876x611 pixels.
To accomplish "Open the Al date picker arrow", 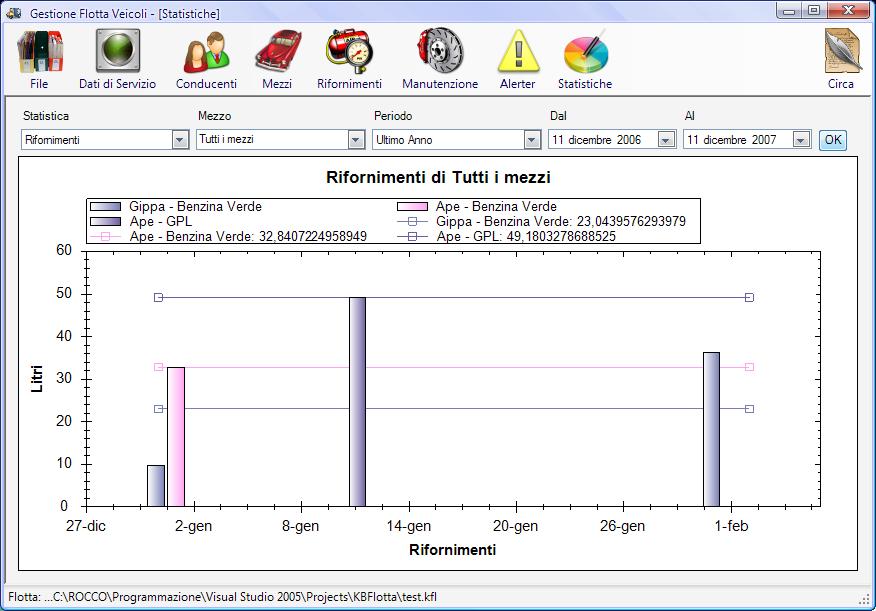I will [801, 140].
